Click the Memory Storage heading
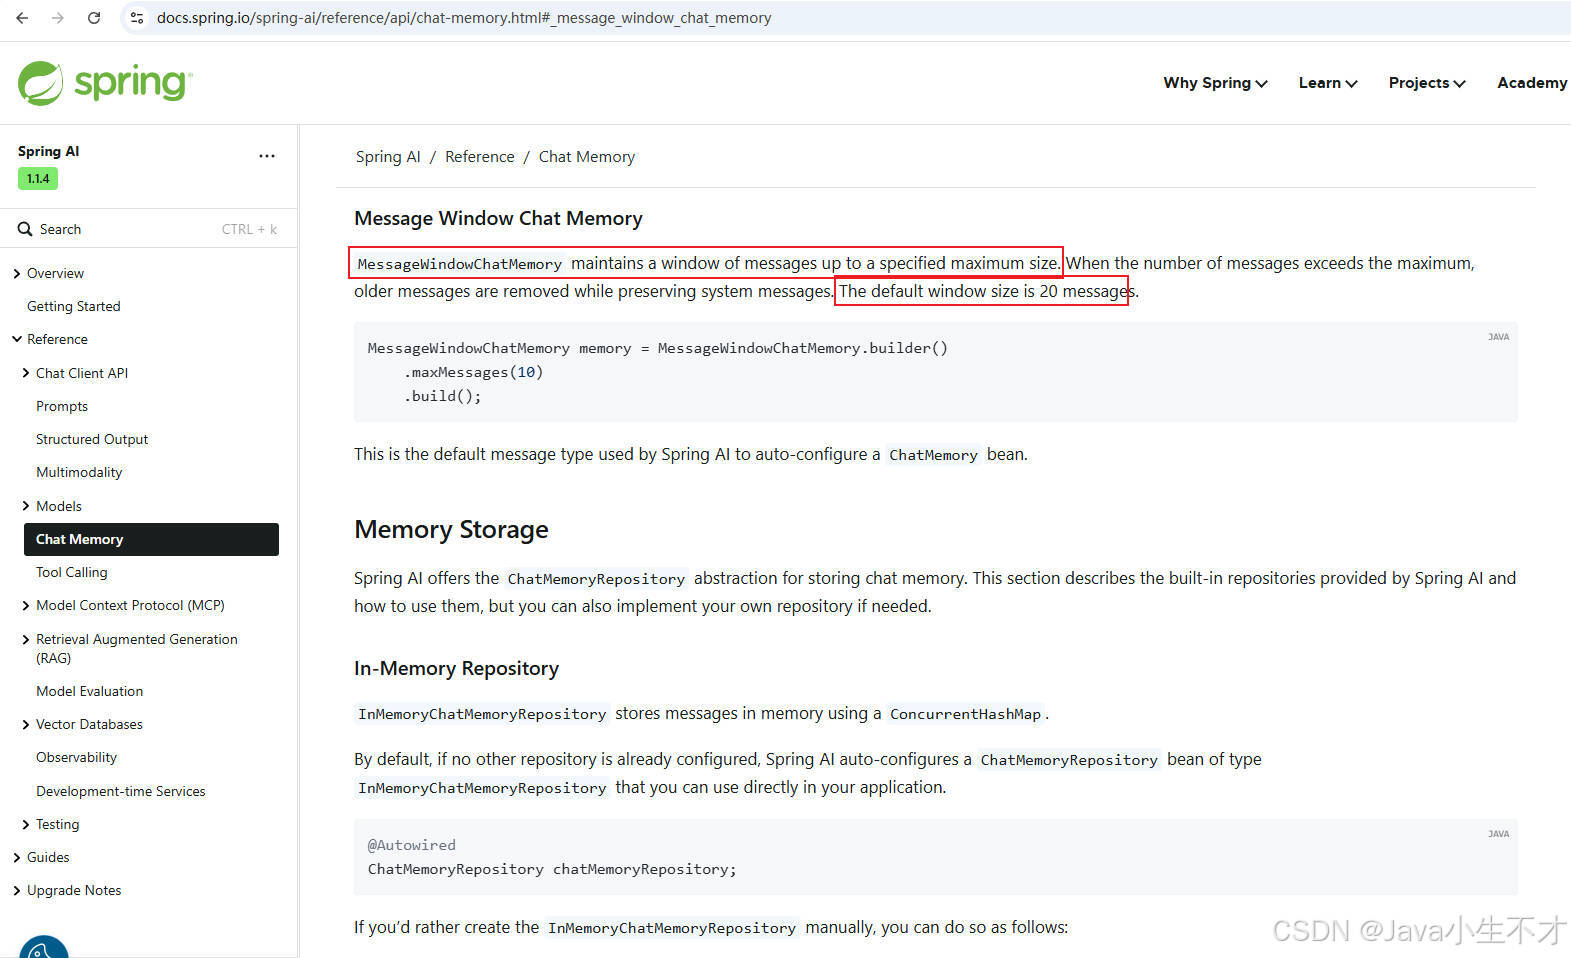1571x958 pixels. point(451,529)
